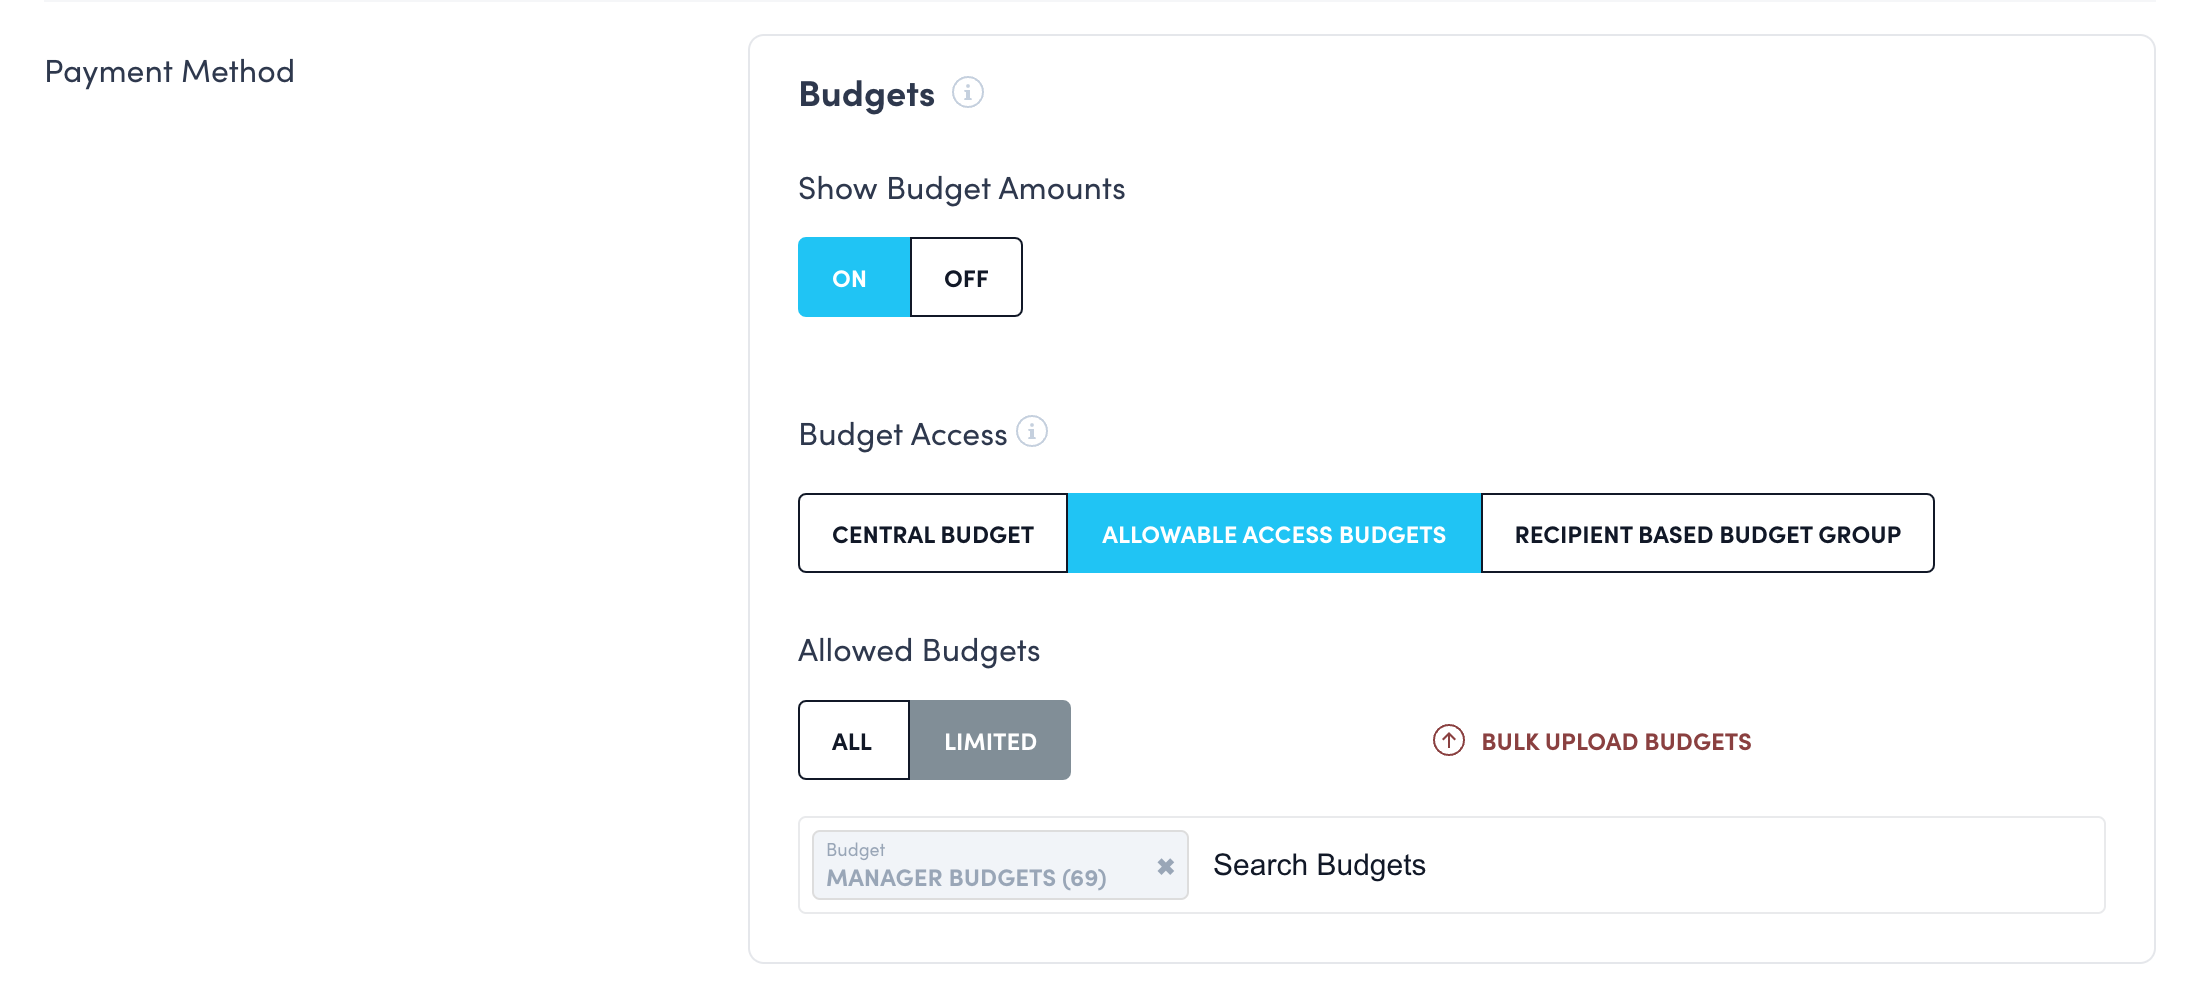This screenshot has width=2186, height=986.
Task: Click the Budget Access info icon
Action: tap(1031, 432)
